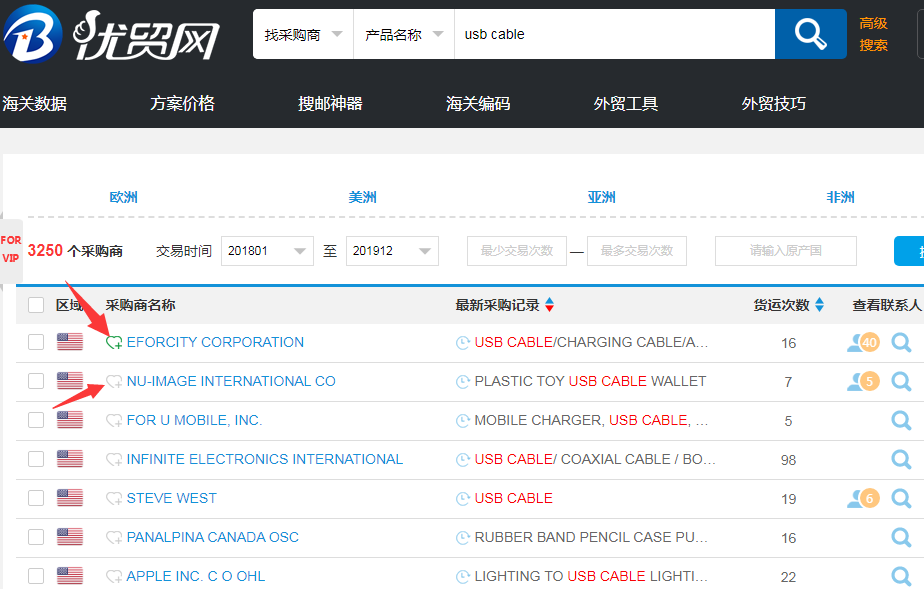Open EFORCITY CORPORATION buyer link

215,342
